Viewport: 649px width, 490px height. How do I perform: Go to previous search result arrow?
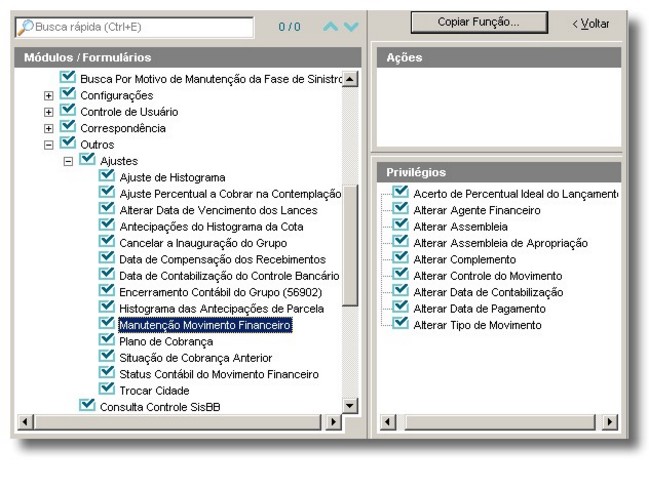(330, 27)
